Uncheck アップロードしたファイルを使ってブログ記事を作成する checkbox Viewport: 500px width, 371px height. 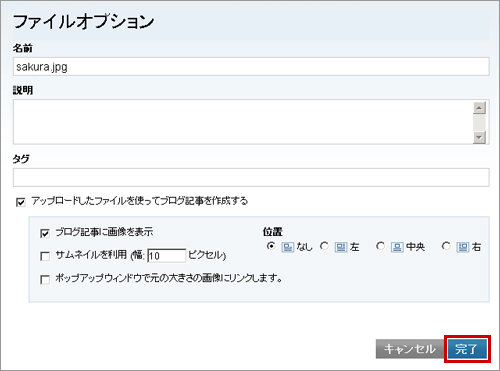pyautogui.click(x=21, y=202)
